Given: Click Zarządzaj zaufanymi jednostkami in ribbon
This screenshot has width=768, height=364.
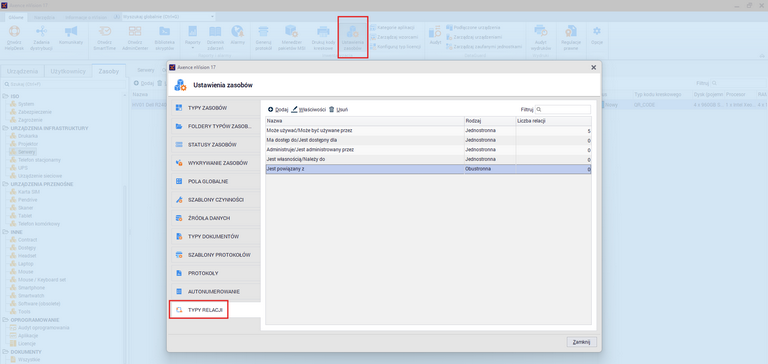Looking at the screenshot, I should (484, 47).
